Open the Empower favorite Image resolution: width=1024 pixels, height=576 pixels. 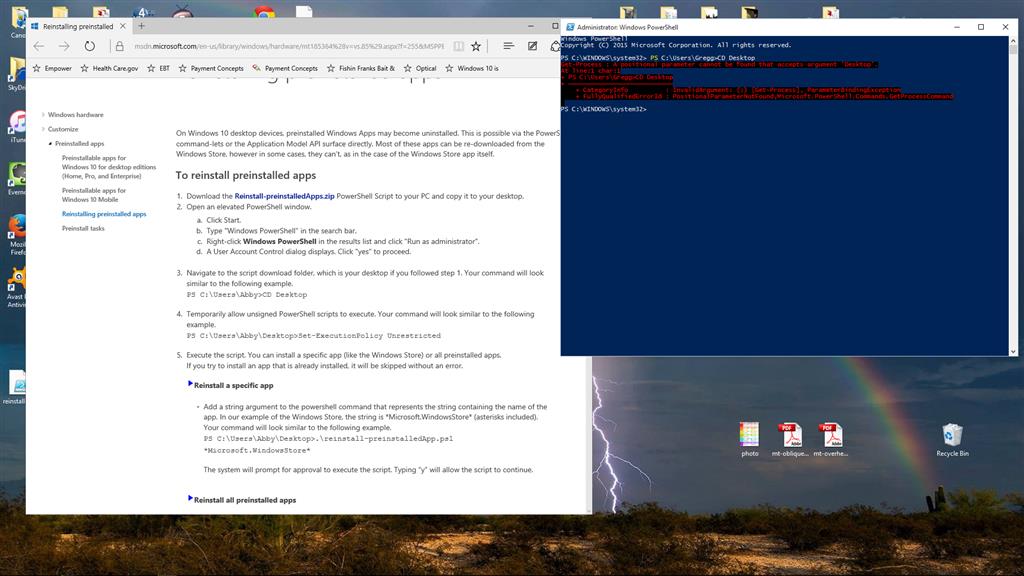click(x=52, y=68)
